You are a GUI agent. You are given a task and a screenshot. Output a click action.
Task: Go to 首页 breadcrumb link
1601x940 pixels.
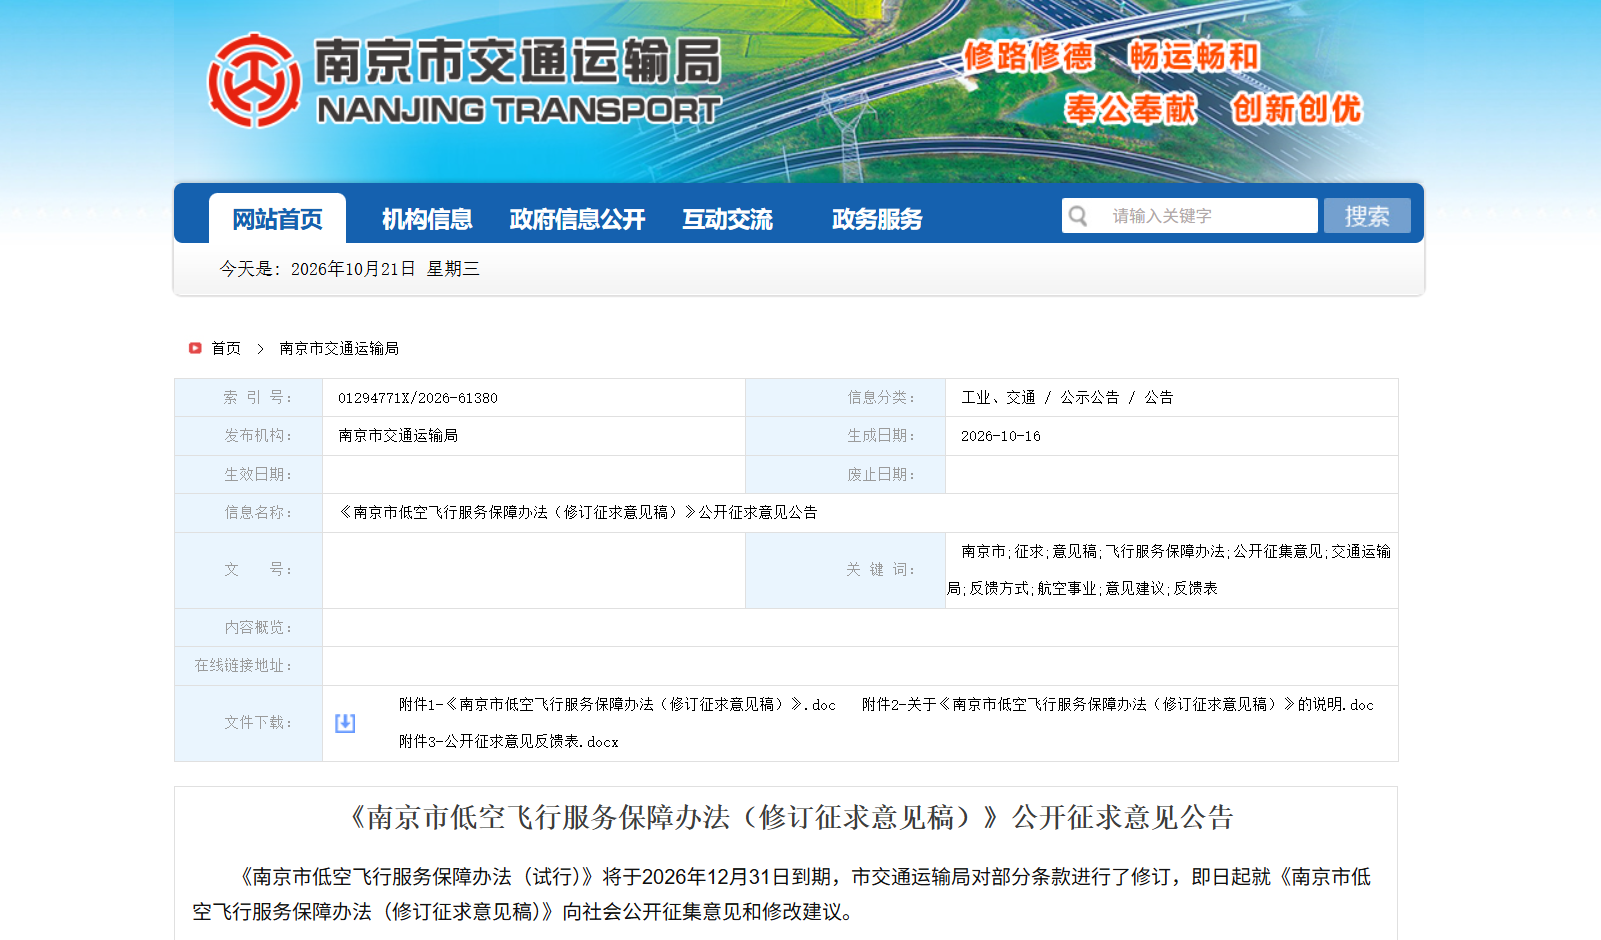coord(226,348)
